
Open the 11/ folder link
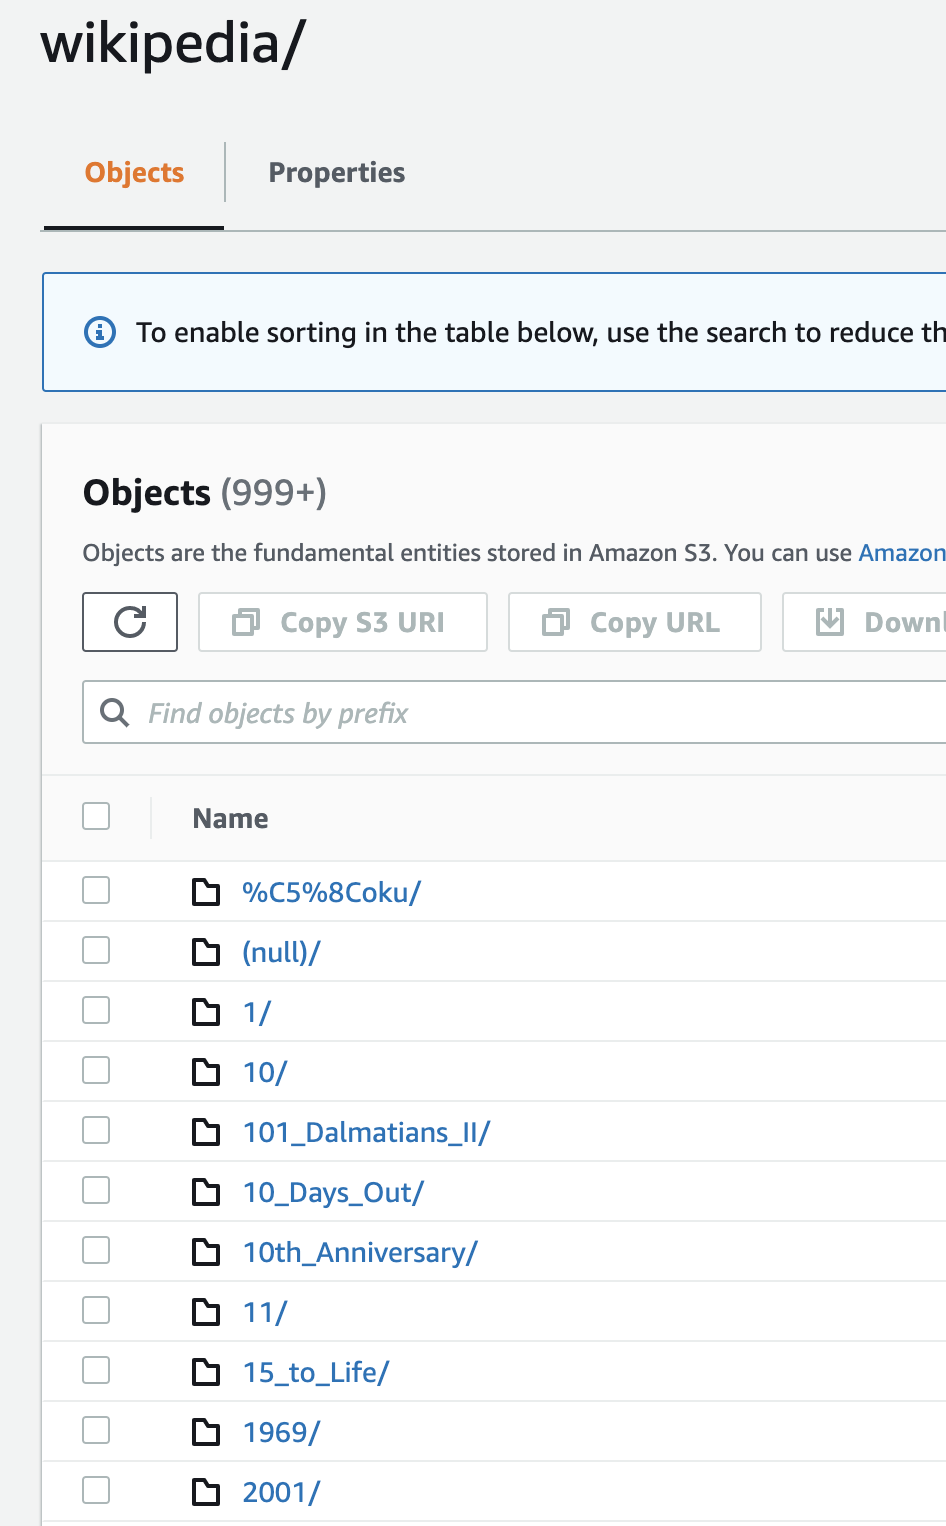point(265,1312)
